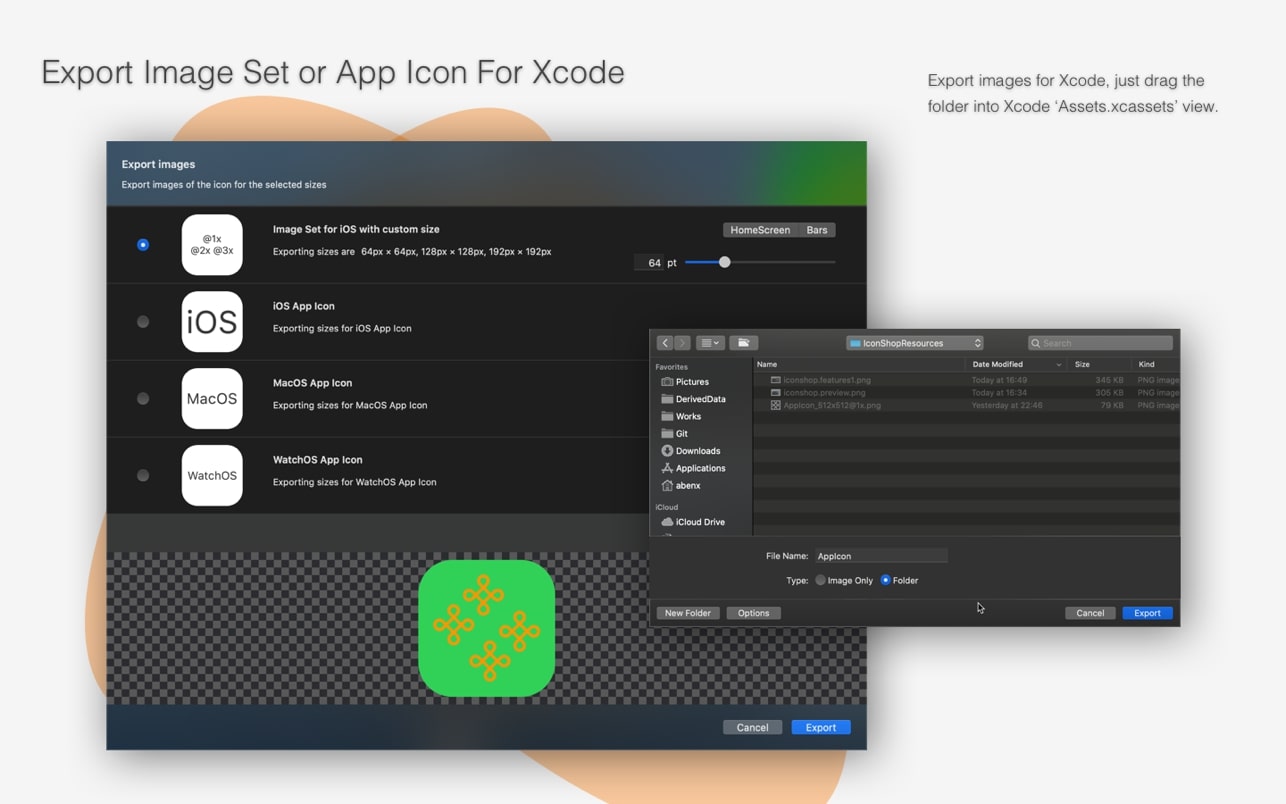
Task: Switch to the HomeScreen size preset
Action: click(x=760, y=230)
